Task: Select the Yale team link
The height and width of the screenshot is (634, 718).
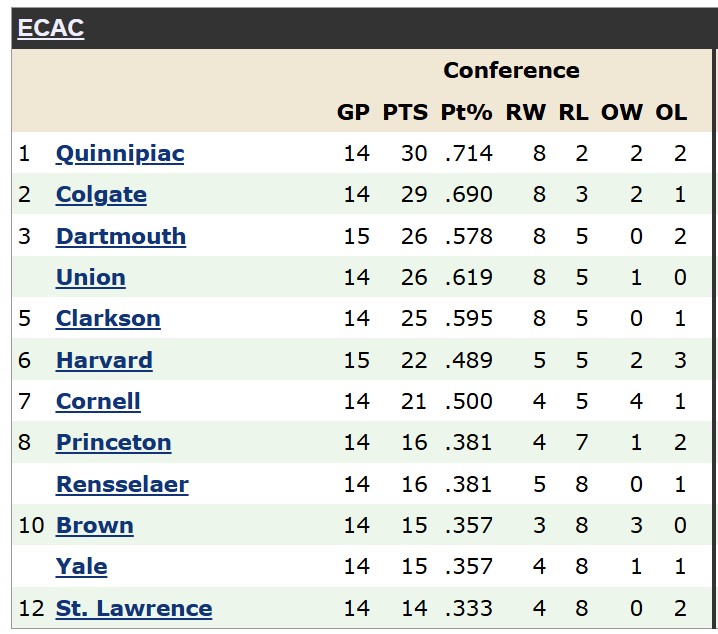Action: (82, 567)
